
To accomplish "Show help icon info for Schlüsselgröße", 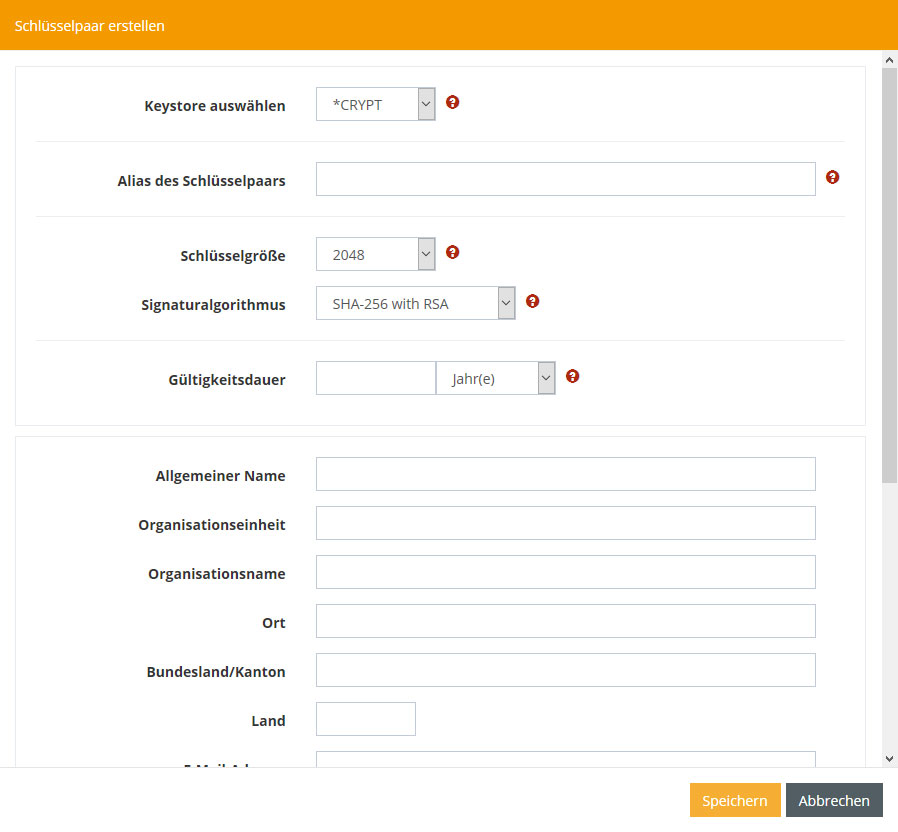I will (x=452, y=252).
